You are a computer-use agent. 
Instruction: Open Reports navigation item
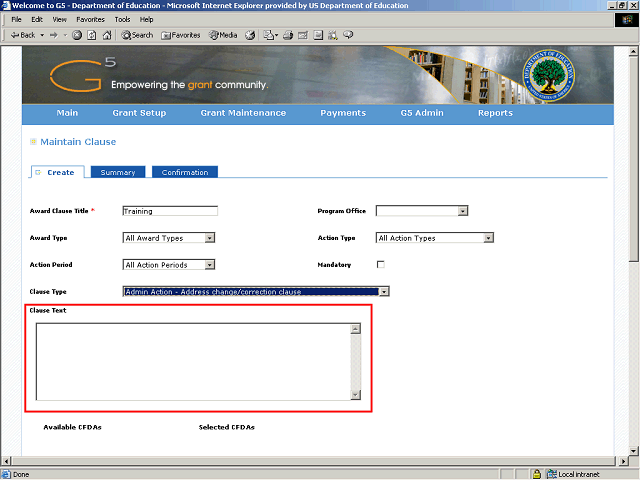tap(496, 113)
